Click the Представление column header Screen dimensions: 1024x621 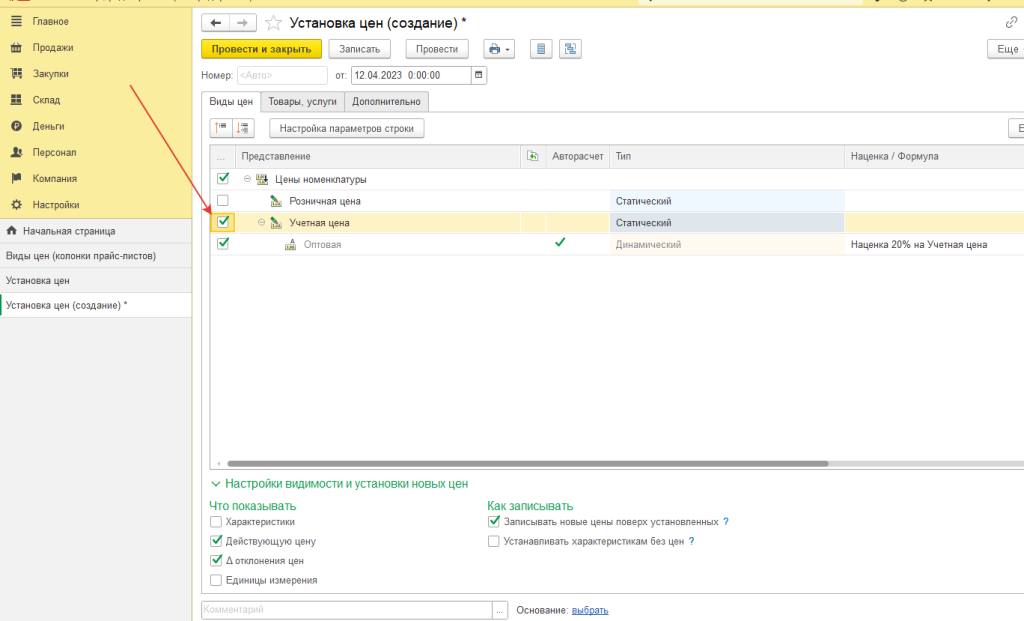[378, 157]
